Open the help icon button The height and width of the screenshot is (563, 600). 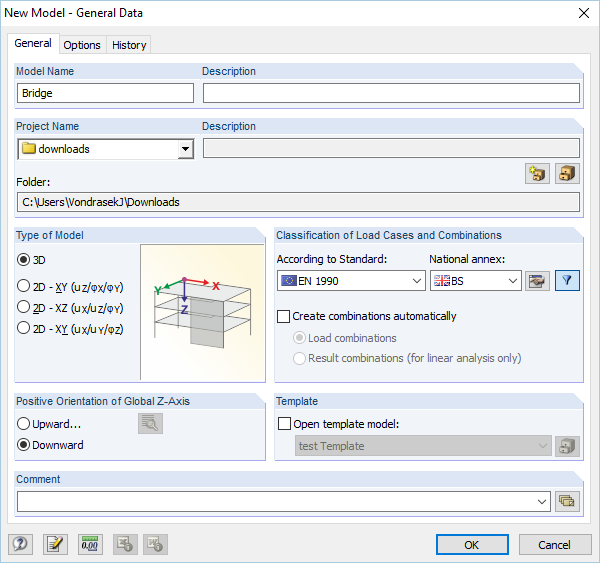(x=20, y=544)
